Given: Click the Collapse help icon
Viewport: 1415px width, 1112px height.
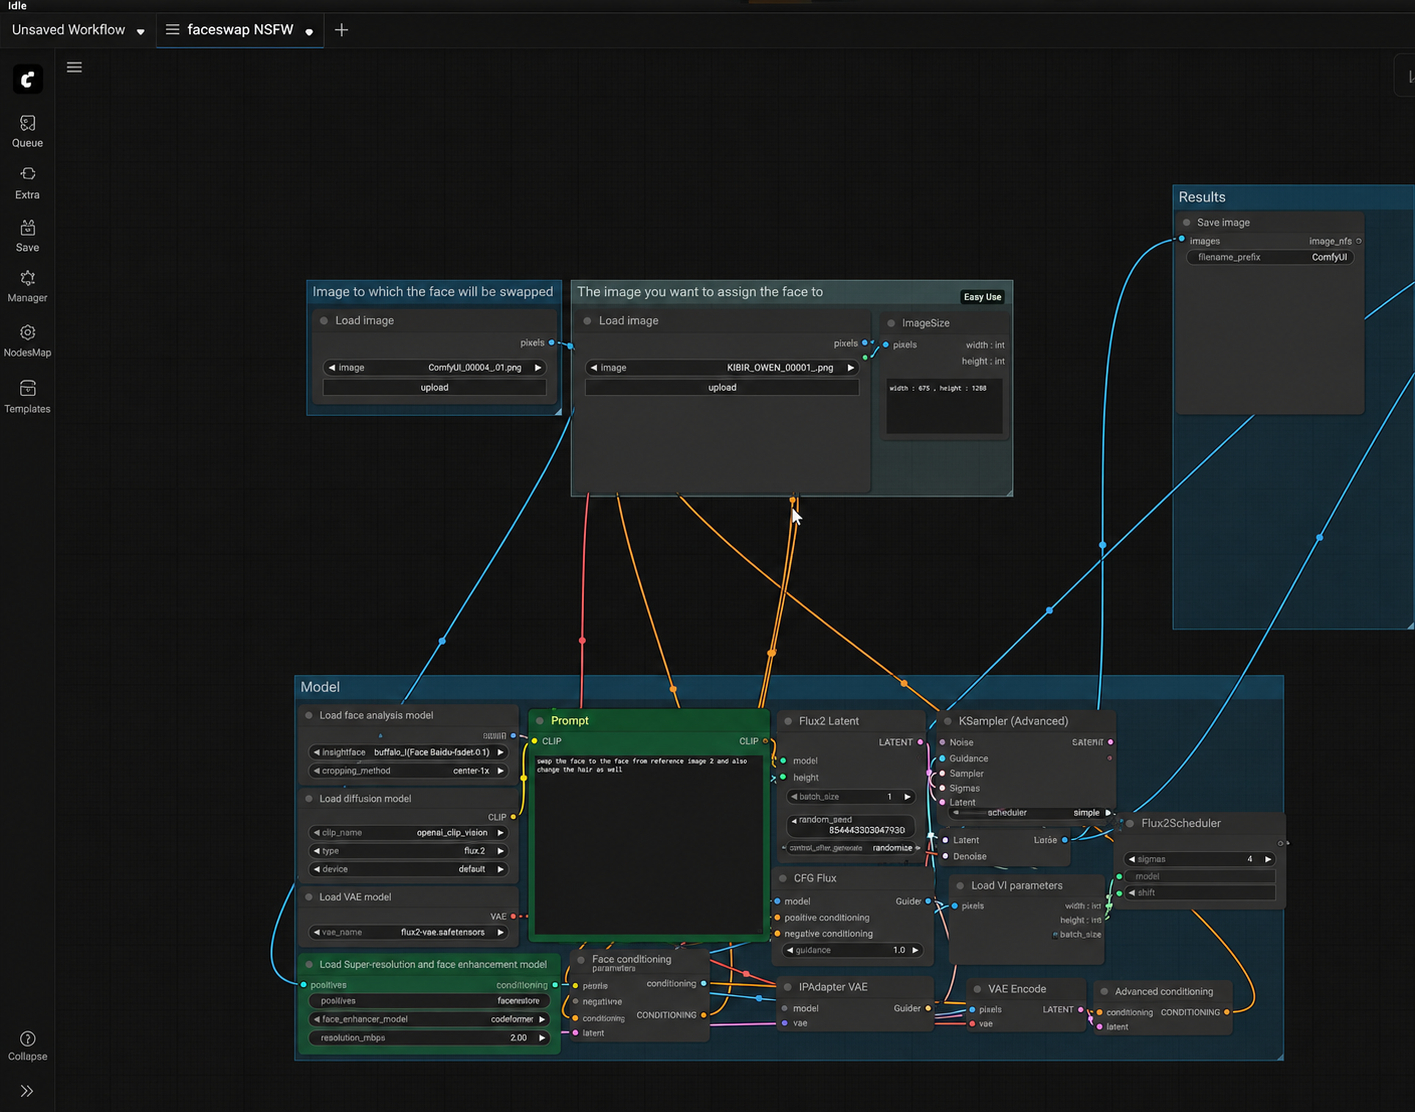Looking at the screenshot, I should (x=27, y=1040).
